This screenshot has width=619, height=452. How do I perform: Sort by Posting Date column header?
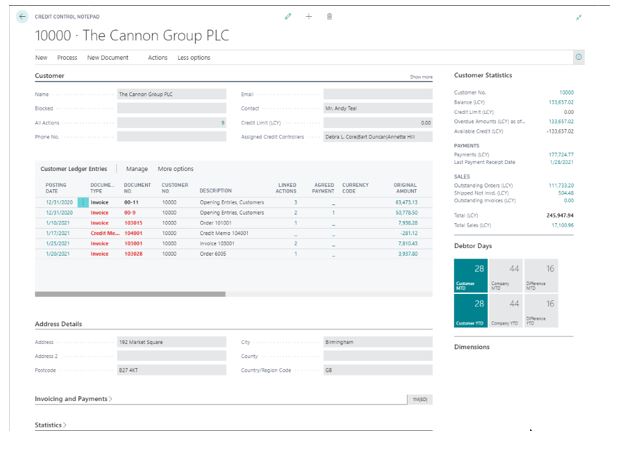point(56,188)
